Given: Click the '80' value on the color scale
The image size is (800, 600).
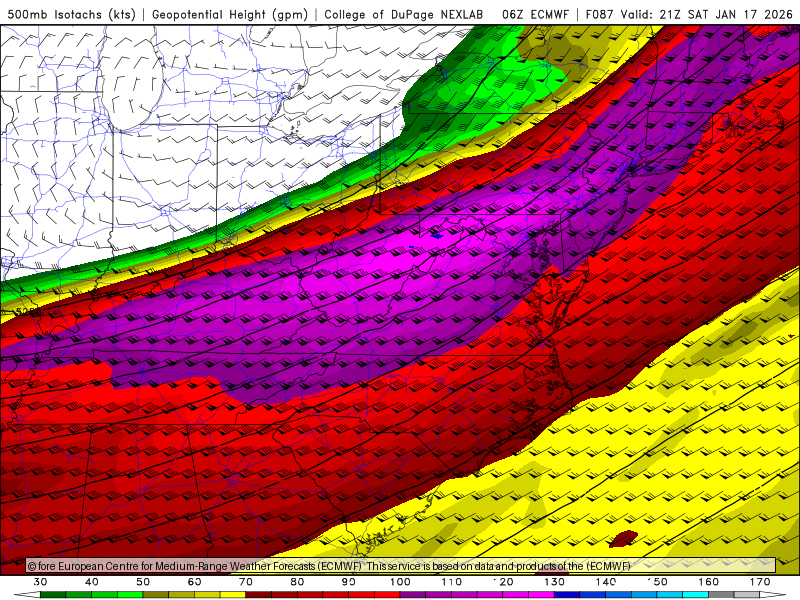Looking at the screenshot, I should [297, 582].
